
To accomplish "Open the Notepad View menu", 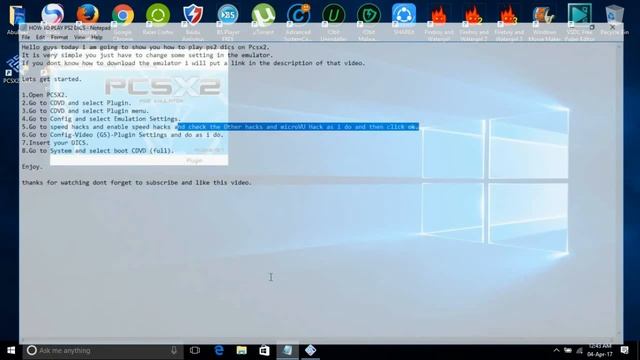I will pos(79,37).
